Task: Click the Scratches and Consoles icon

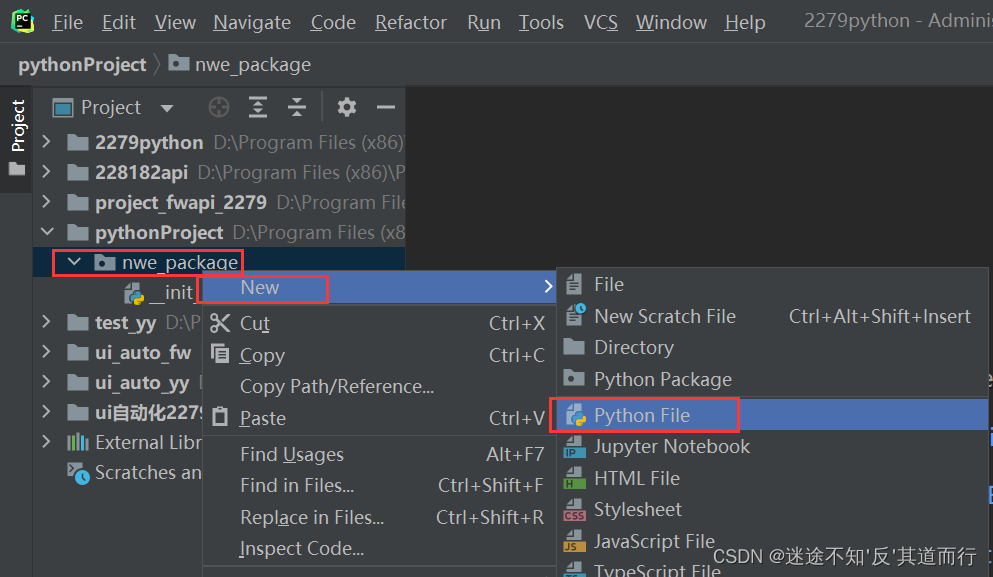Action: click(x=80, y=472)
